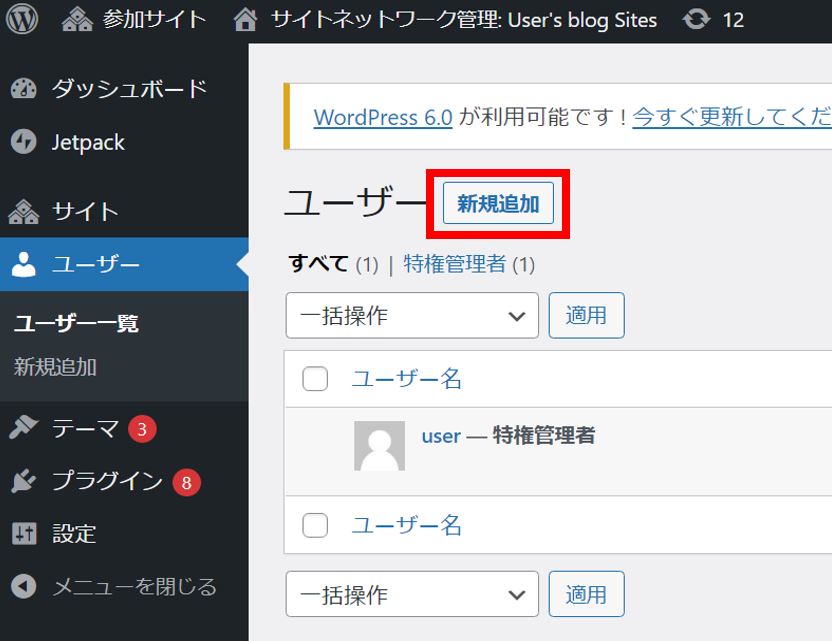The image size is (832, 641).
Task: Click the settings sliders icon
Action: [x=23, y=534]
